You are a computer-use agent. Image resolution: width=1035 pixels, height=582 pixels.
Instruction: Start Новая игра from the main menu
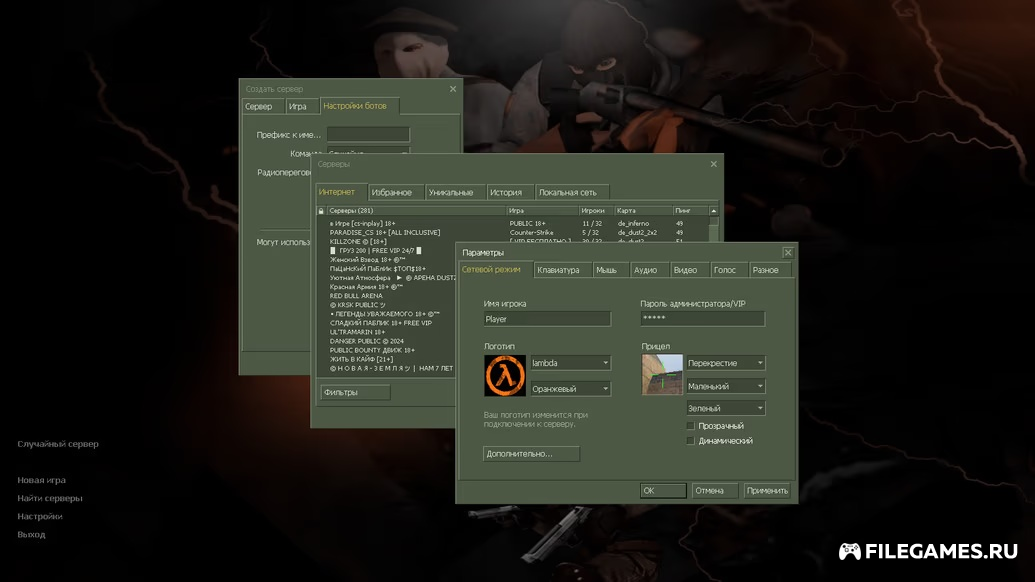tap(42, 480)
